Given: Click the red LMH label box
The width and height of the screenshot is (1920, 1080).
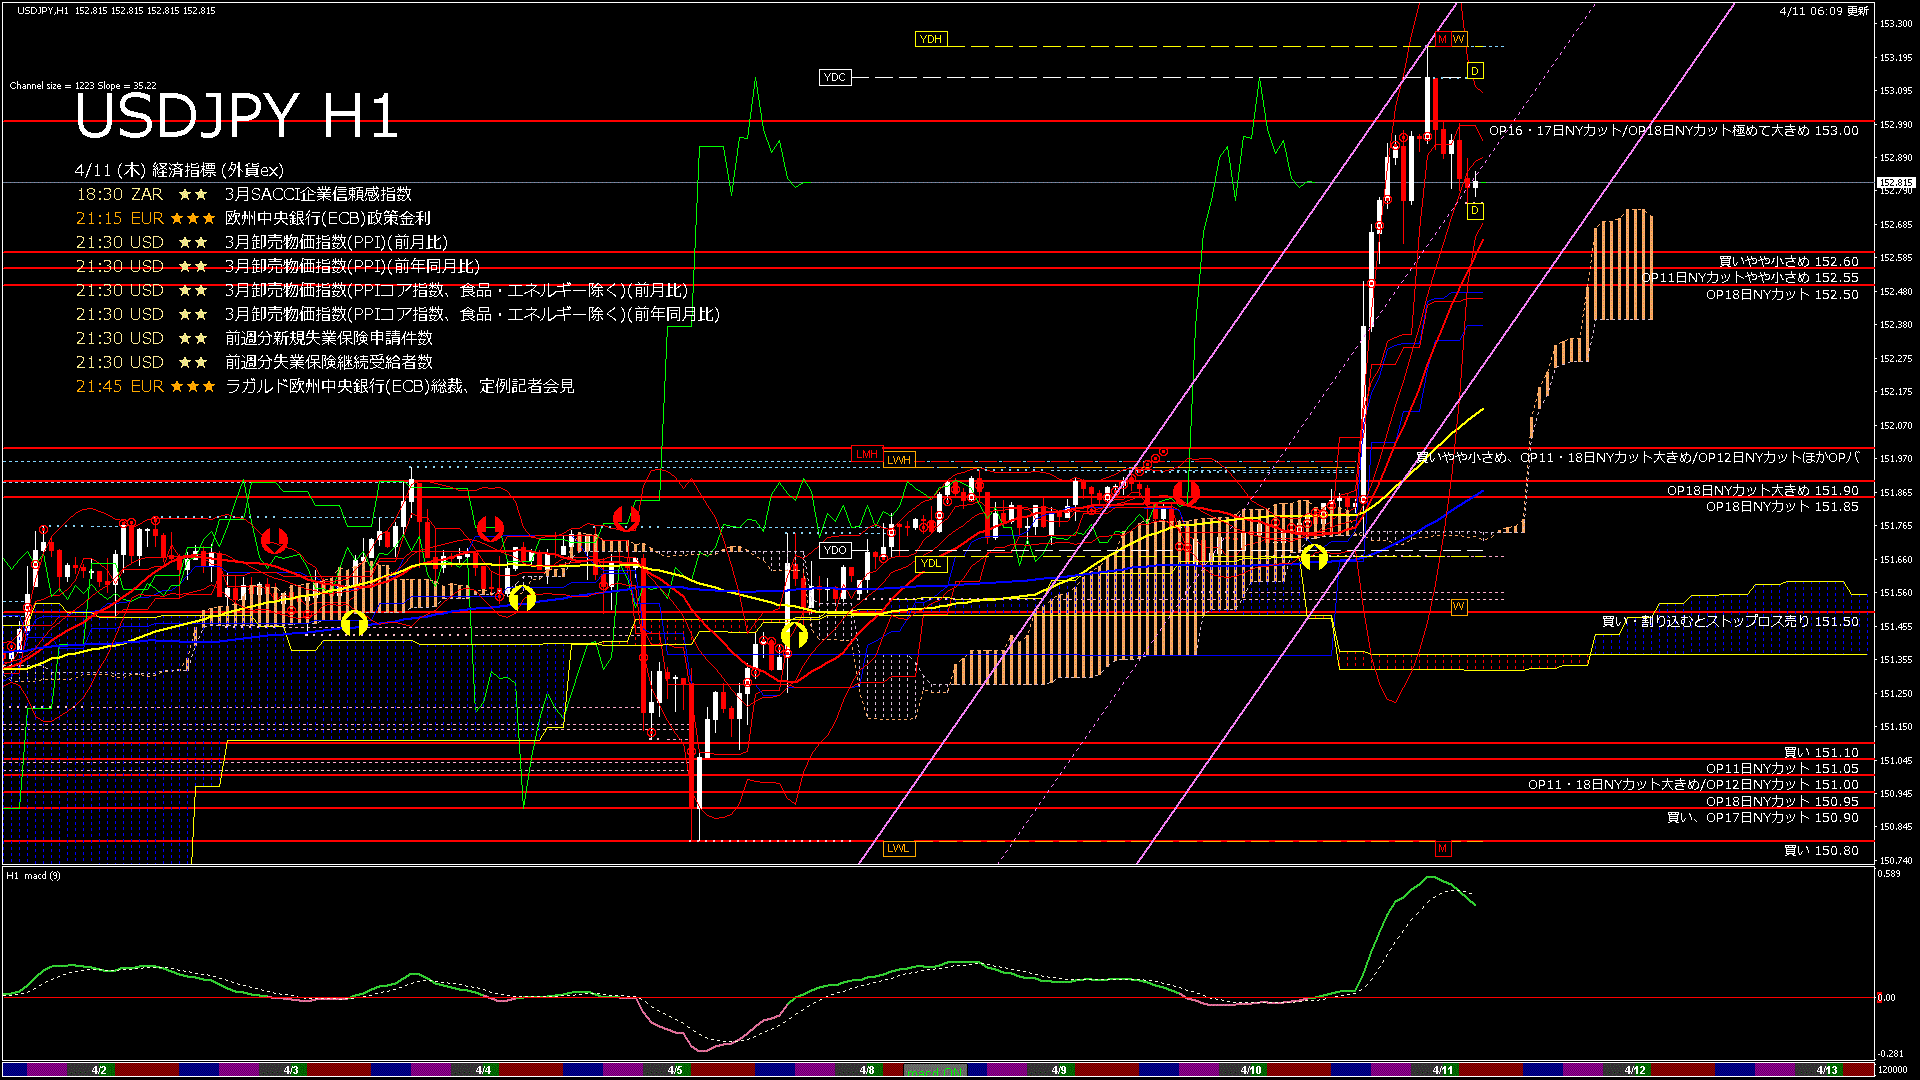Looking at the screenshot, I should tap(866, 454).
